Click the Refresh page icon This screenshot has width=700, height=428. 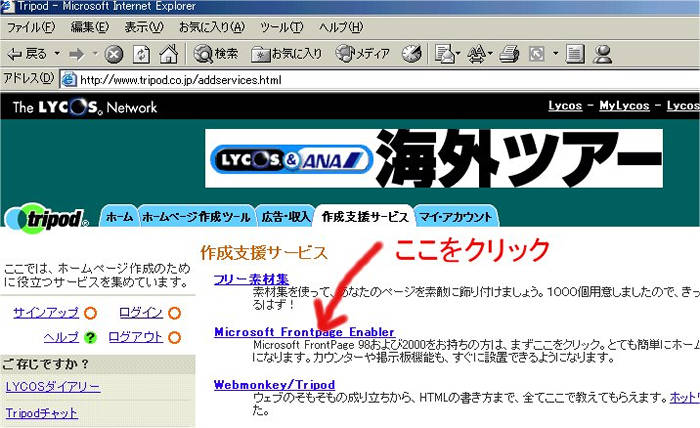[x=142, y=54]
